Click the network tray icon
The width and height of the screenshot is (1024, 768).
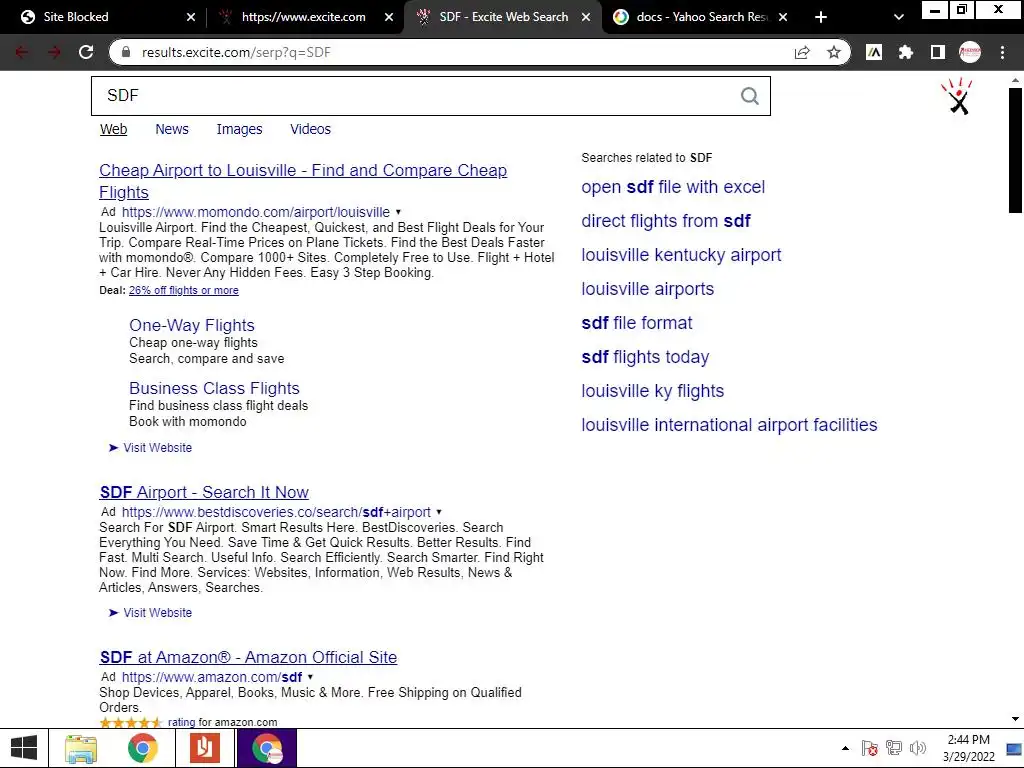pyautogui.click(x=893, y=748)
